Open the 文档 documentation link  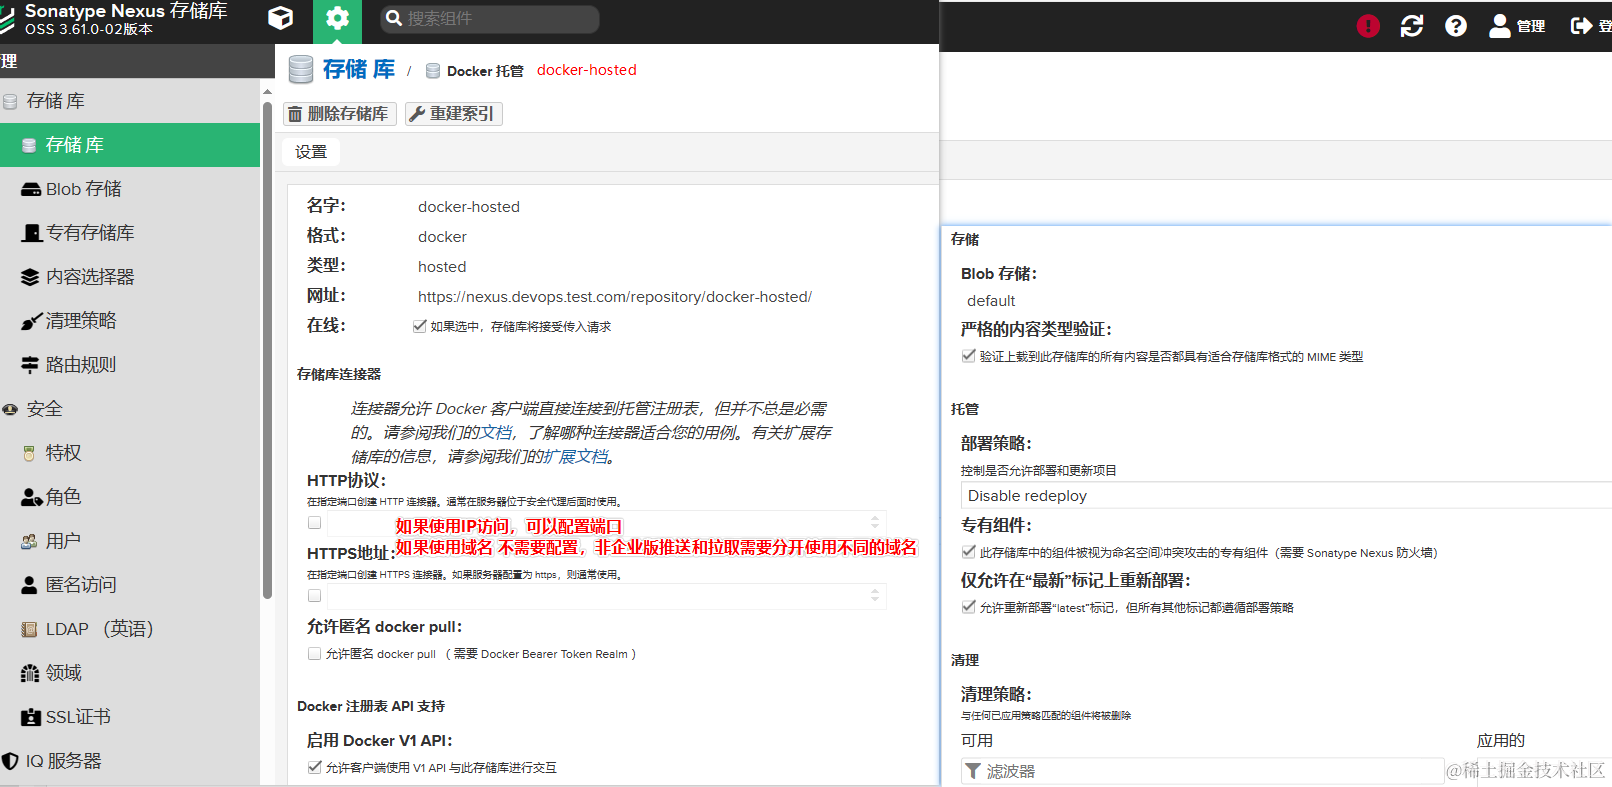[496, 433]
